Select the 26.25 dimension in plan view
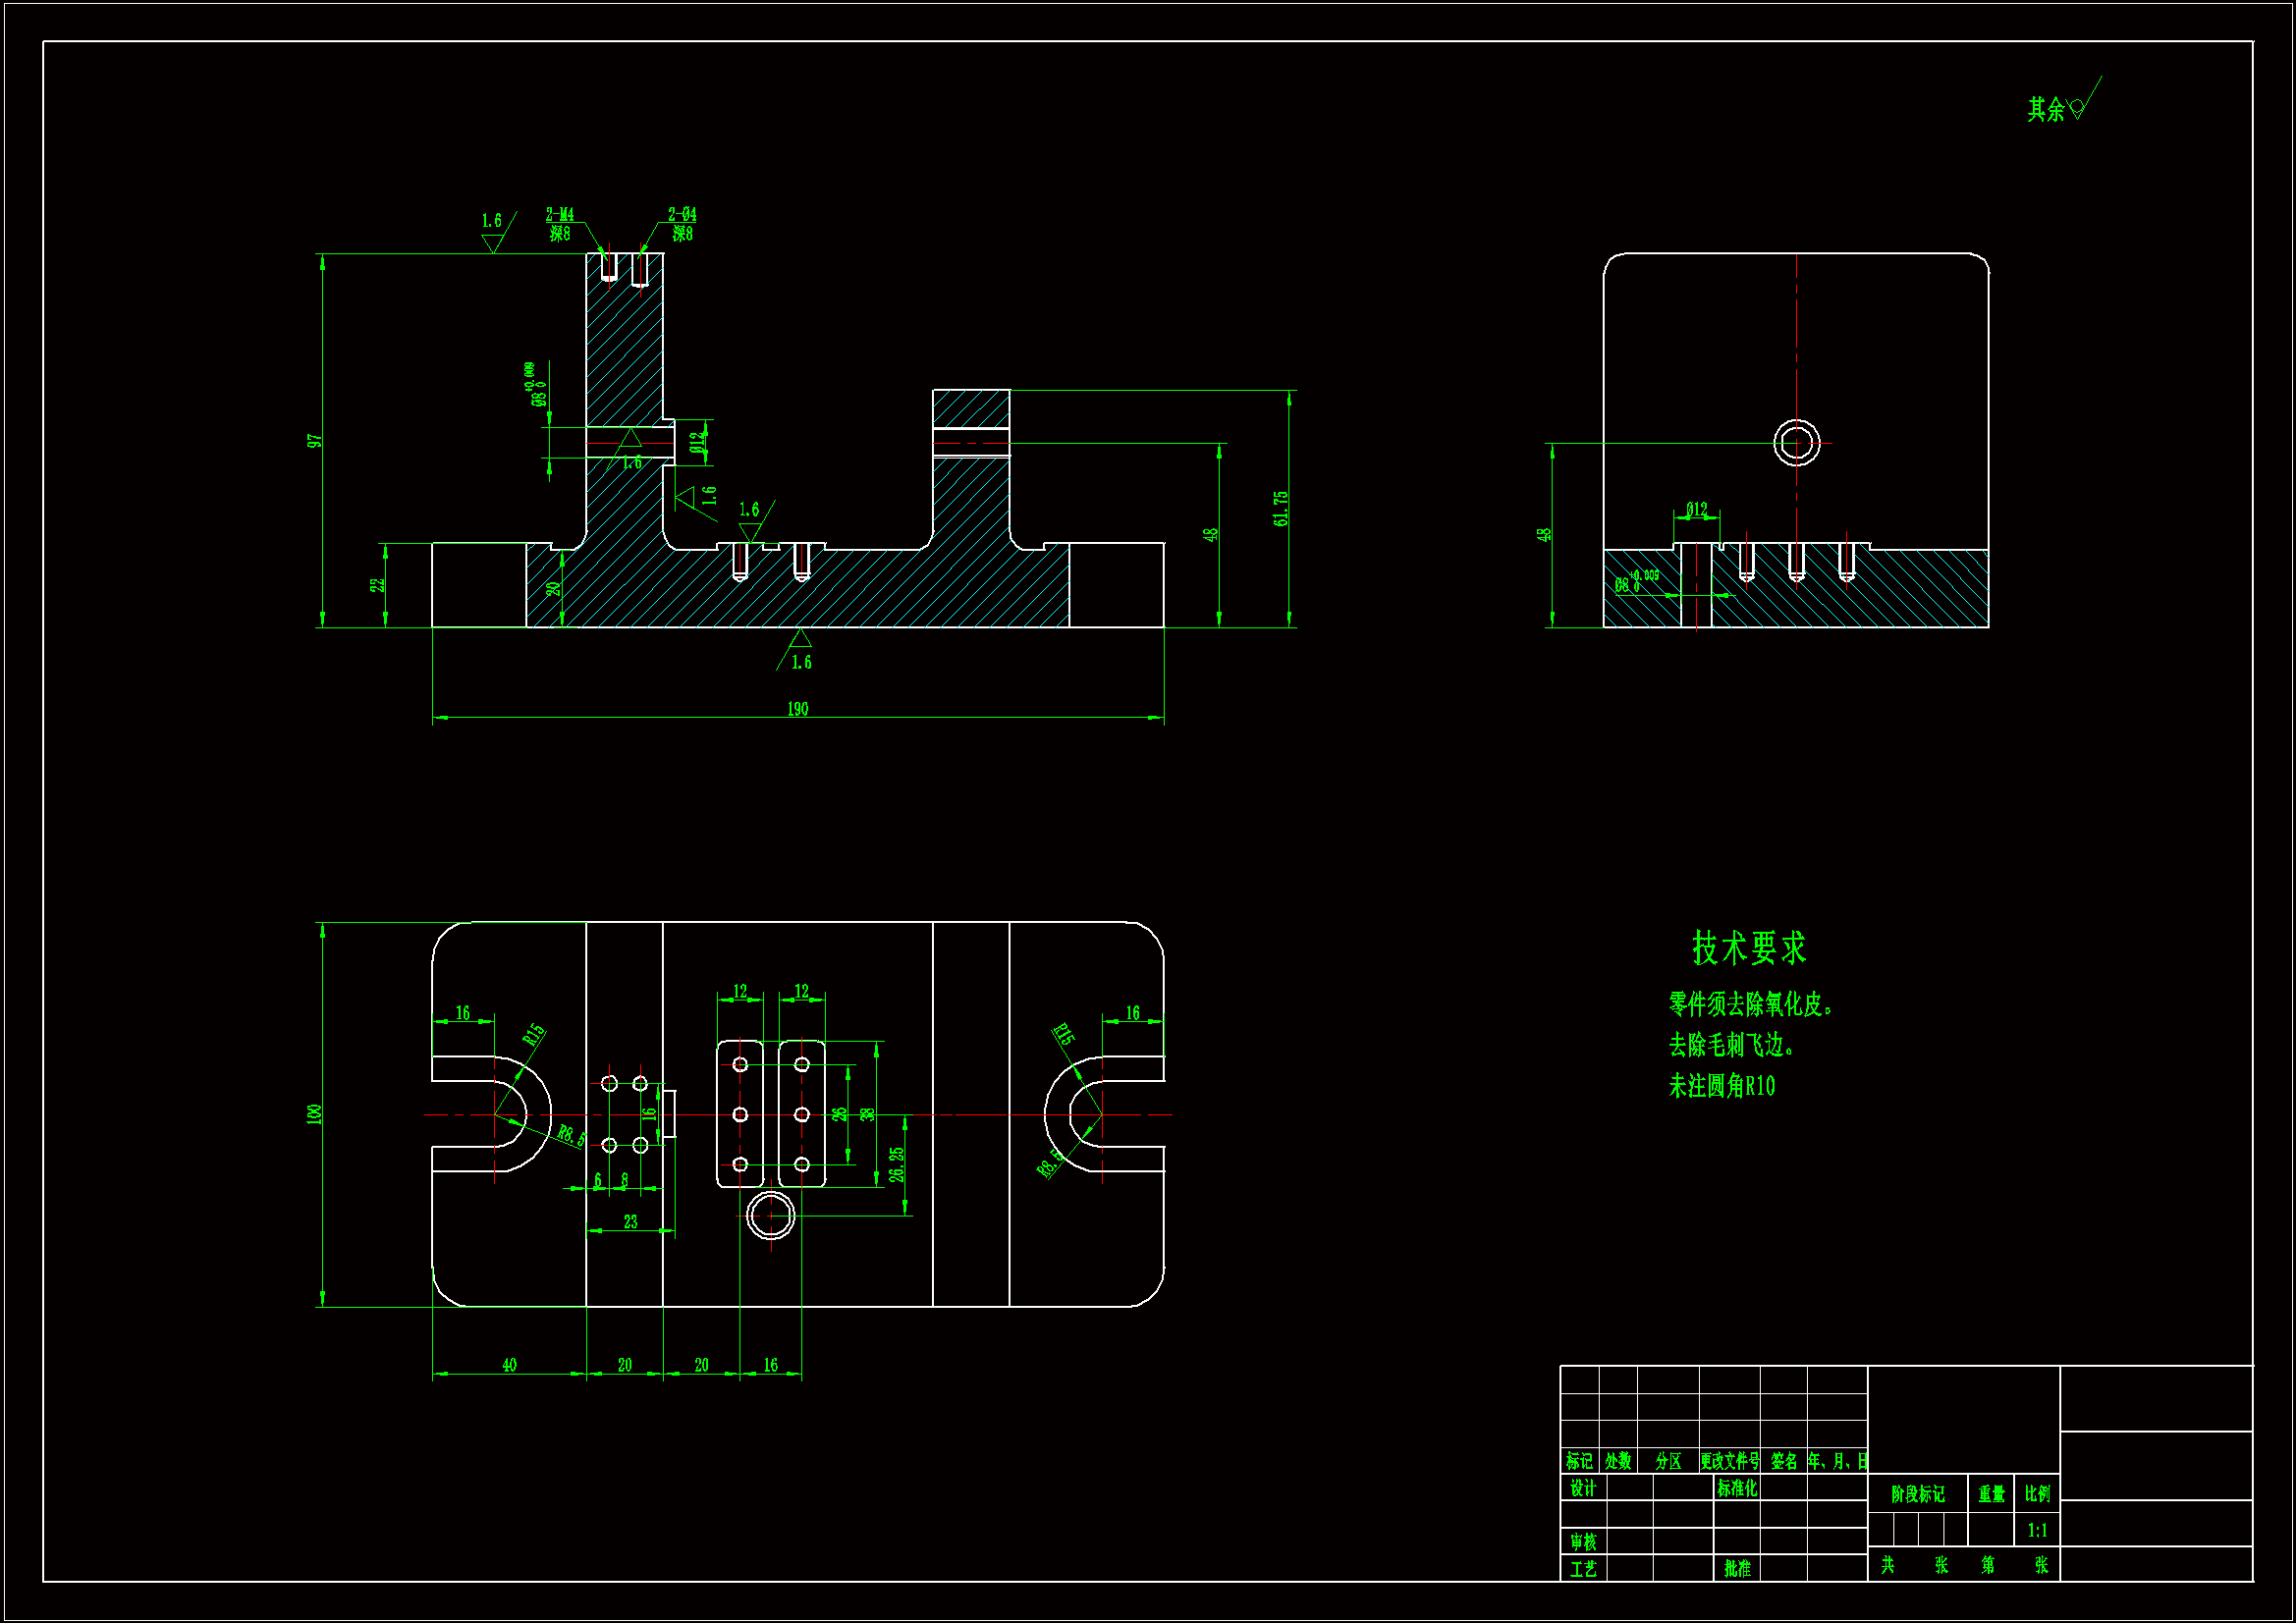This screenshot has height=1623, width=2296. tap(897, 1164)
